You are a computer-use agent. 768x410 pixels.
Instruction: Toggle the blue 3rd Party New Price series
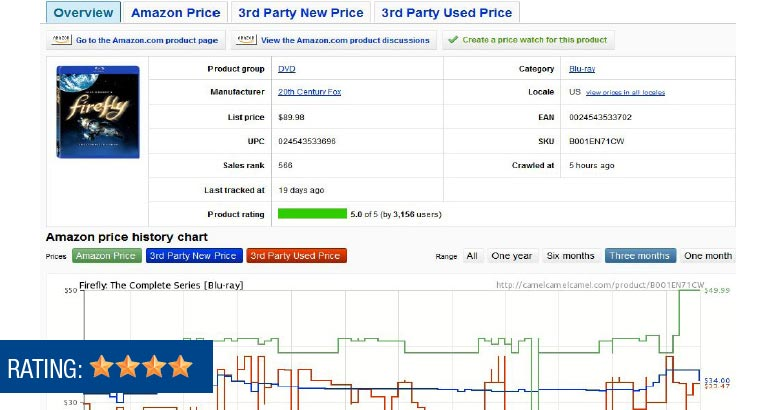[x=194, y=256]
